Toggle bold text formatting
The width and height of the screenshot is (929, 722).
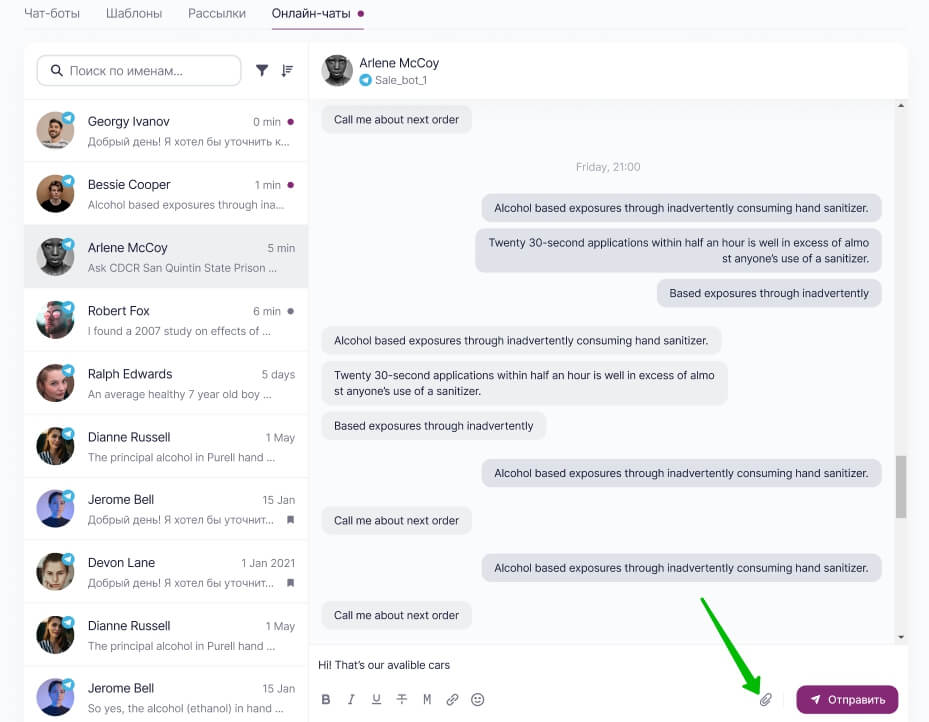point(326,699)
